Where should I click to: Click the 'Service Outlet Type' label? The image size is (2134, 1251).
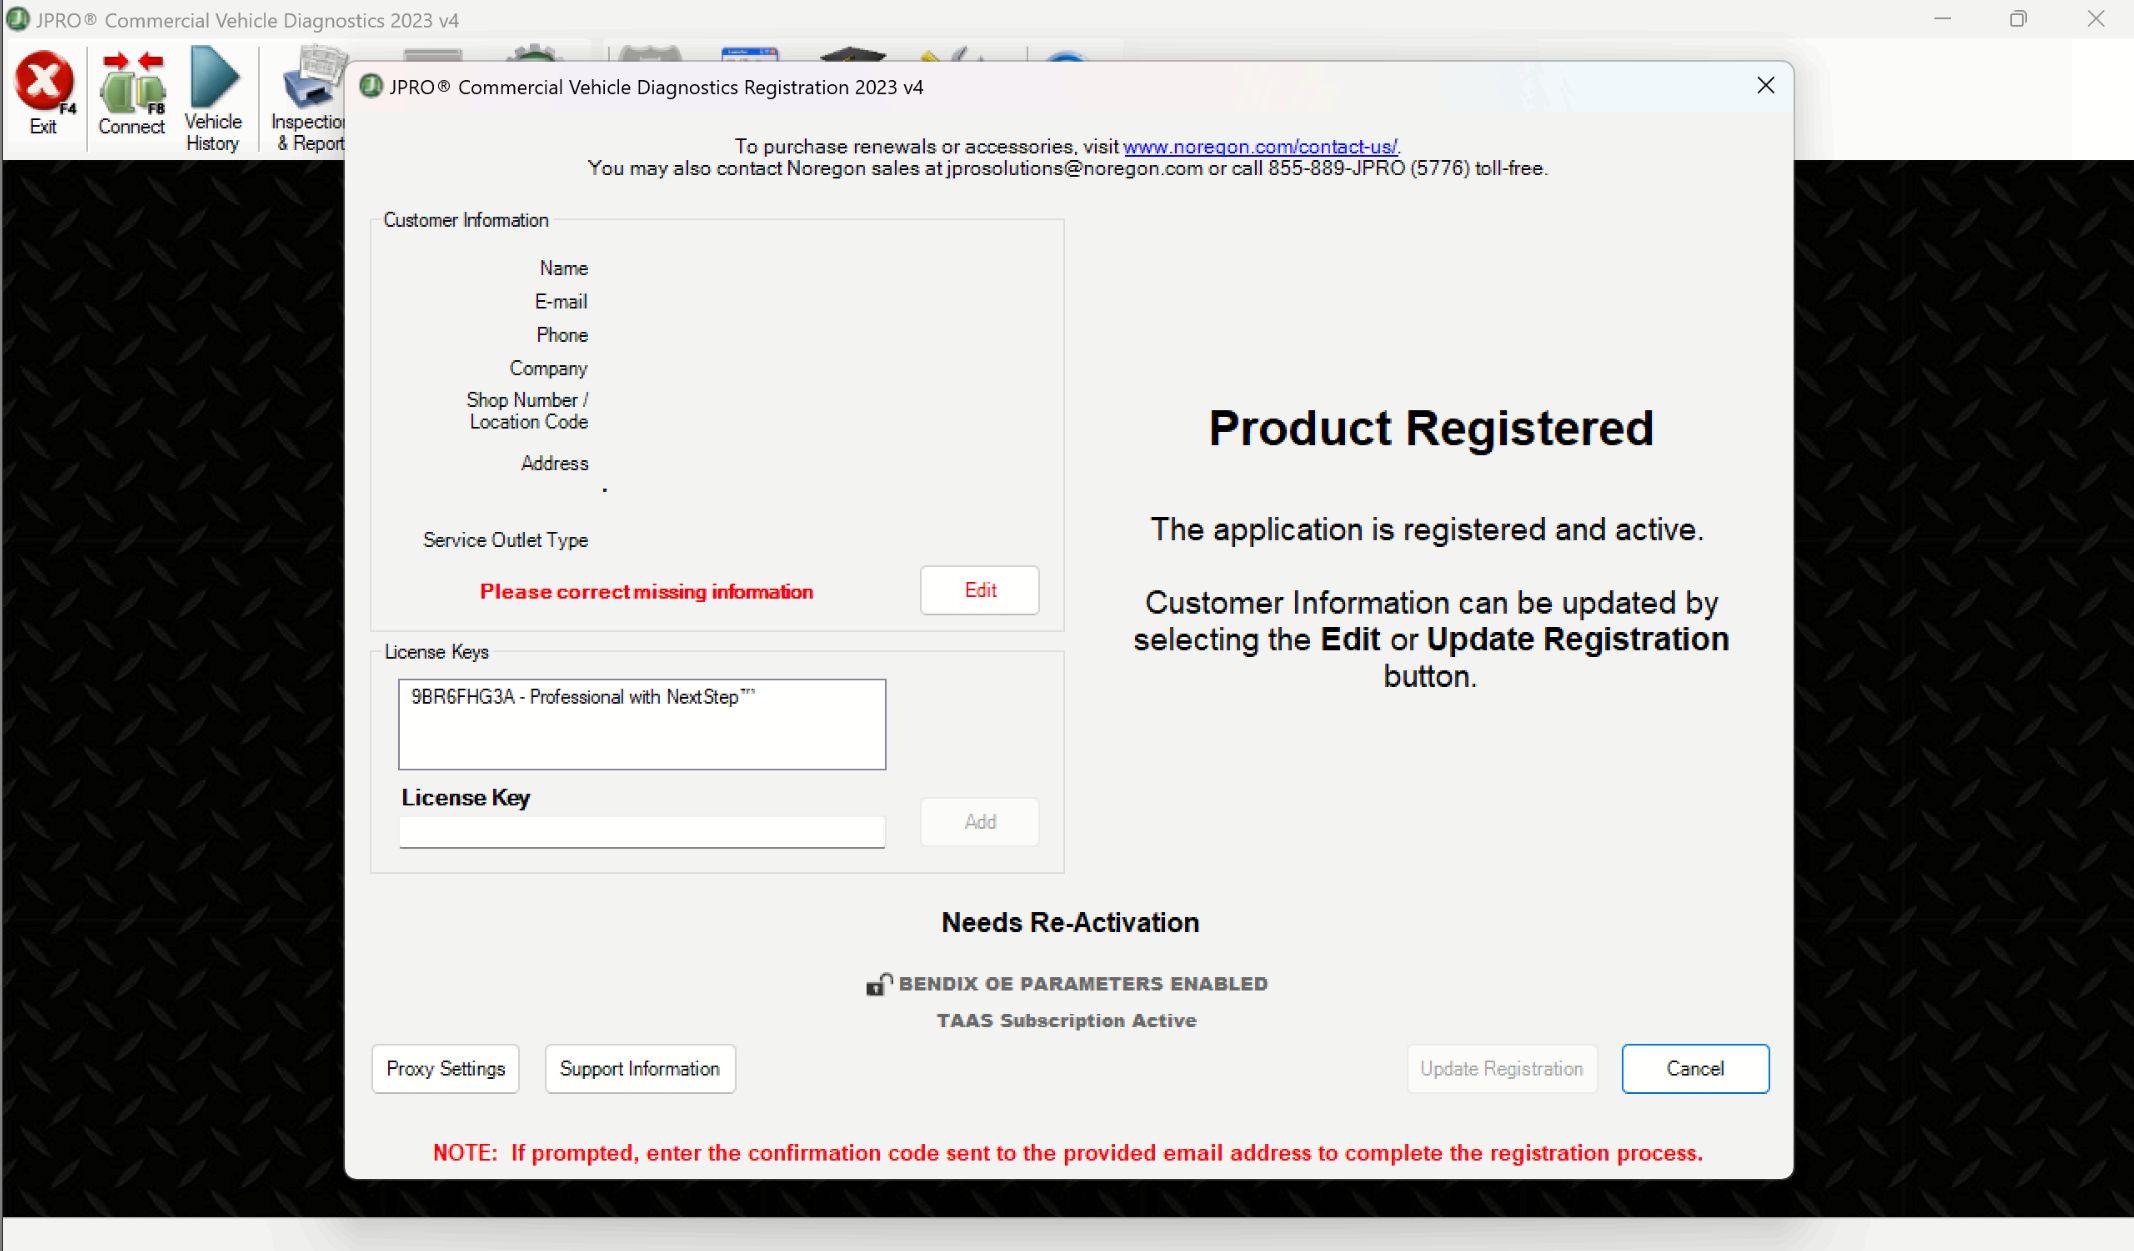point(506,540)
